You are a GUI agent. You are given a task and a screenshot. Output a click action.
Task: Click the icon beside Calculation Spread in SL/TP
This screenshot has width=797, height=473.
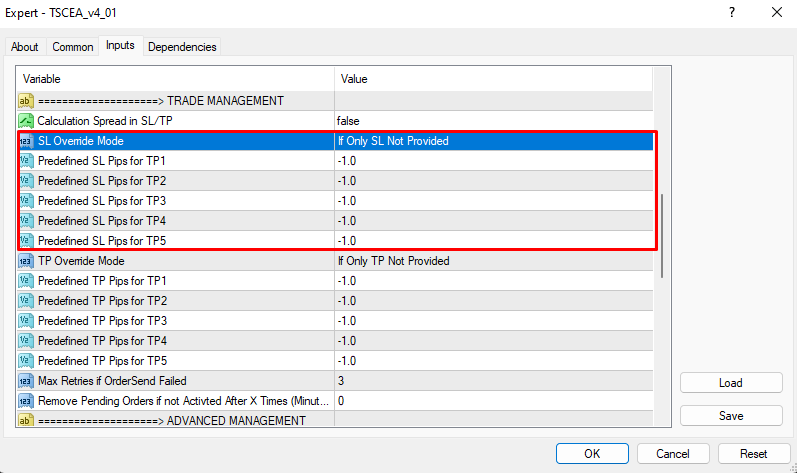tap(27, 121)
